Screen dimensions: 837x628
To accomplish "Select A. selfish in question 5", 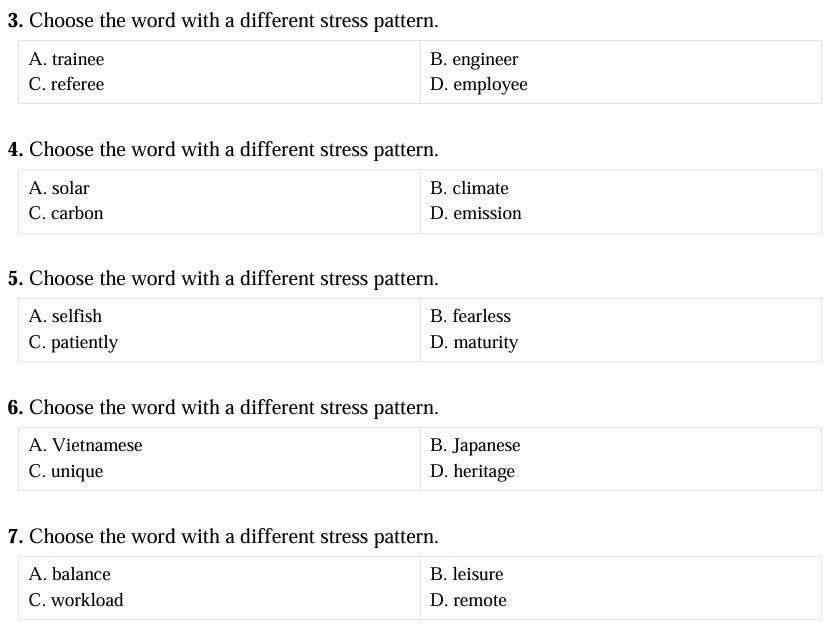I will click(x=65, y=316).
